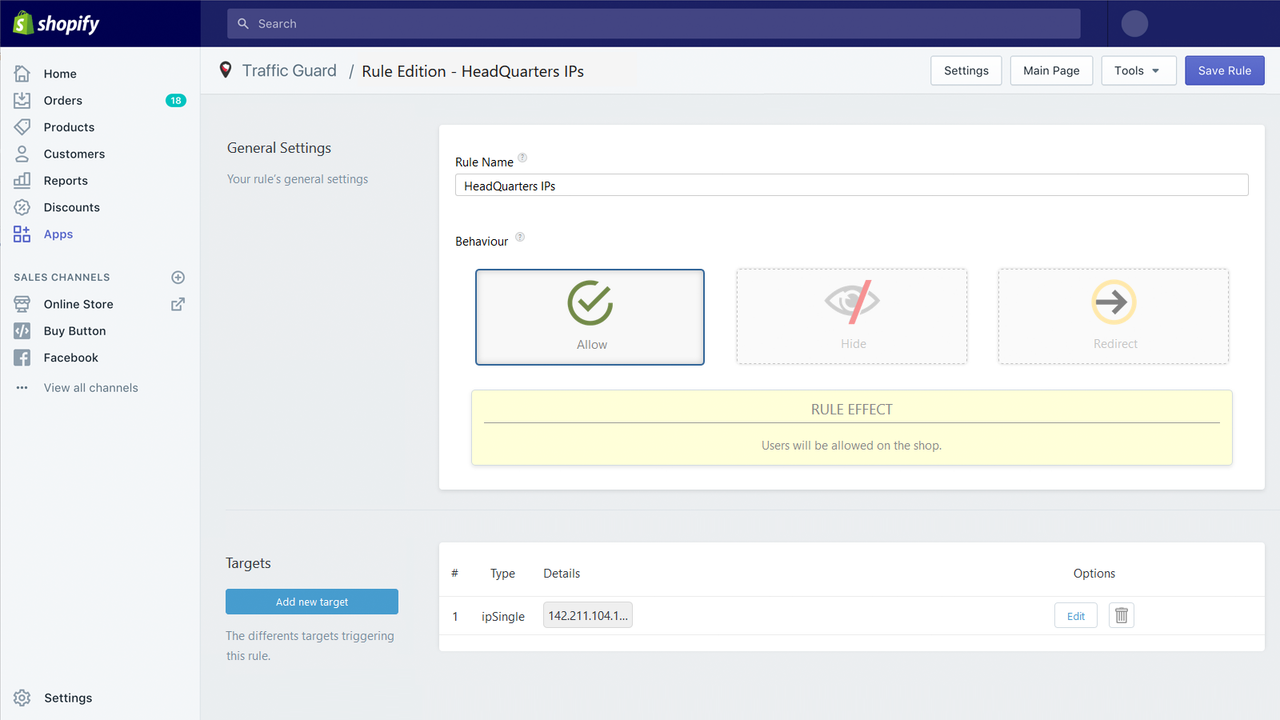Go to the Main Page tab
1280x720 pixels.
coord(1051,70)
